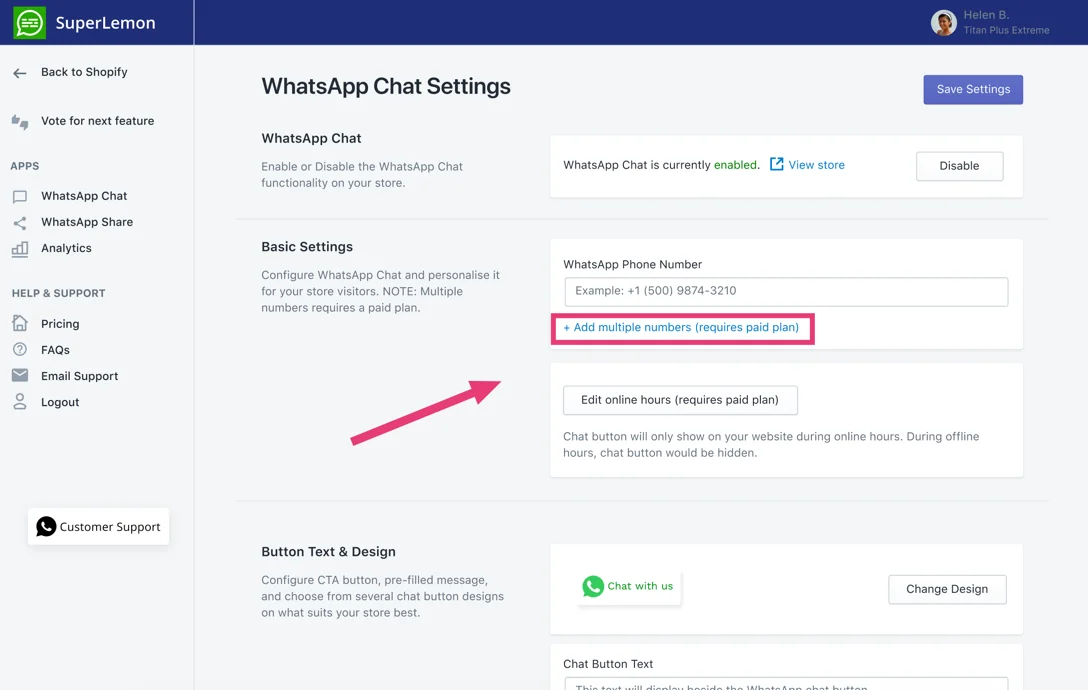Click Add multiple numbers link

click(681, 328)
